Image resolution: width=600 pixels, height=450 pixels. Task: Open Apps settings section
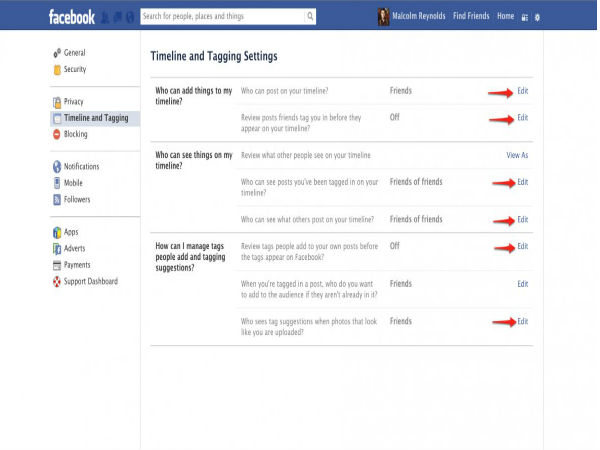71,232
